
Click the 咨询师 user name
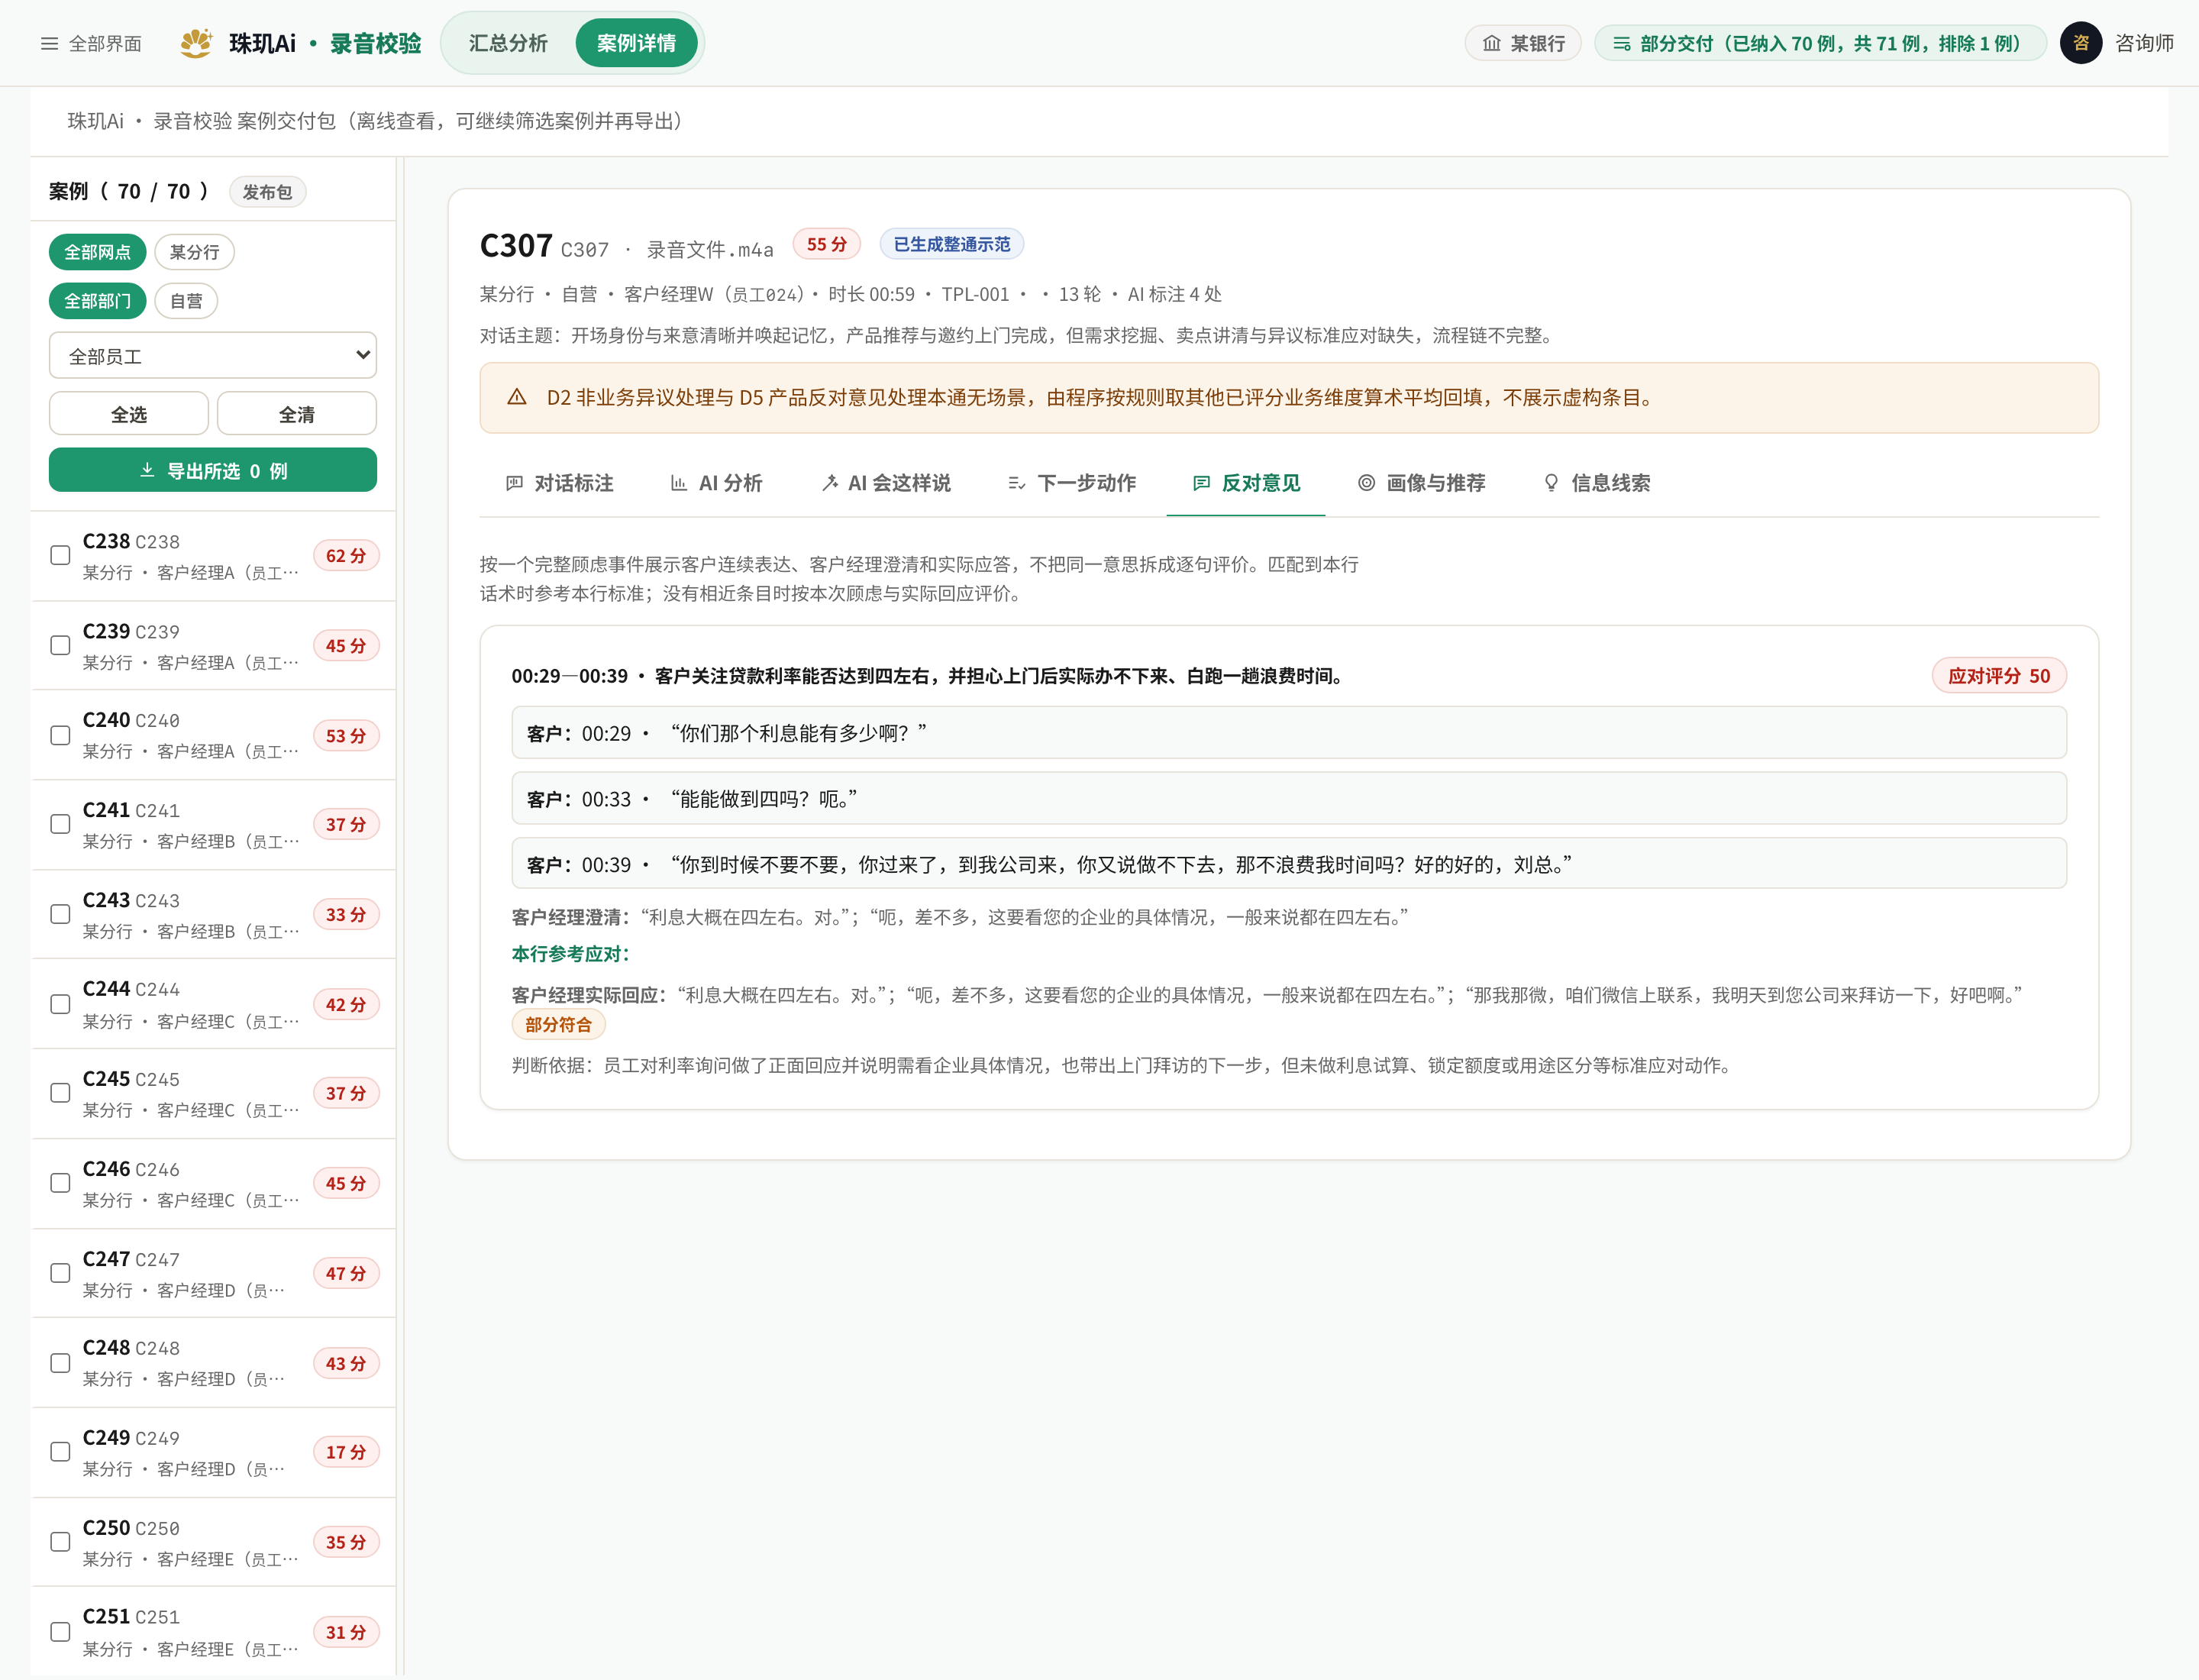[2143, 43]
